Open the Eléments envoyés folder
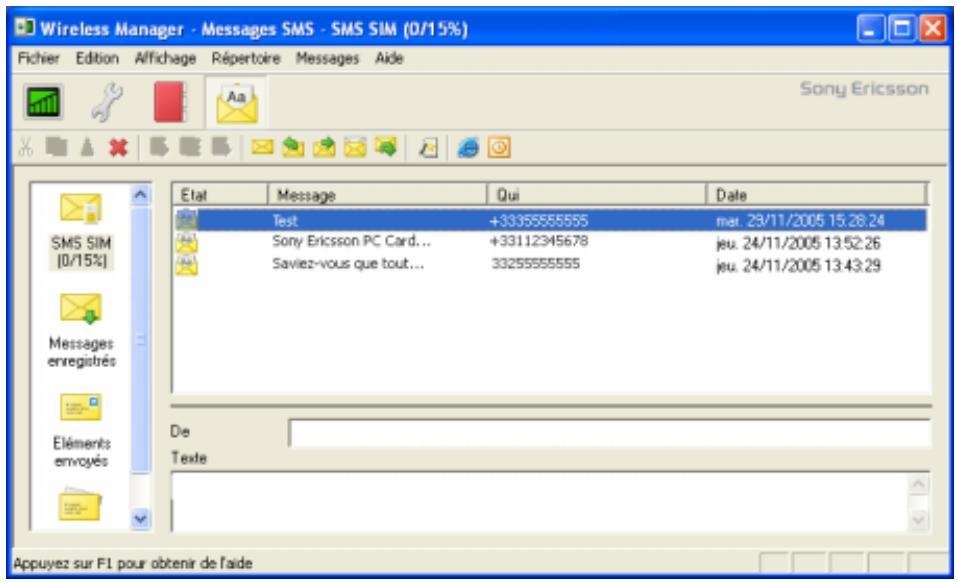This screenshot has width=957, height=582. coord(81,431)
